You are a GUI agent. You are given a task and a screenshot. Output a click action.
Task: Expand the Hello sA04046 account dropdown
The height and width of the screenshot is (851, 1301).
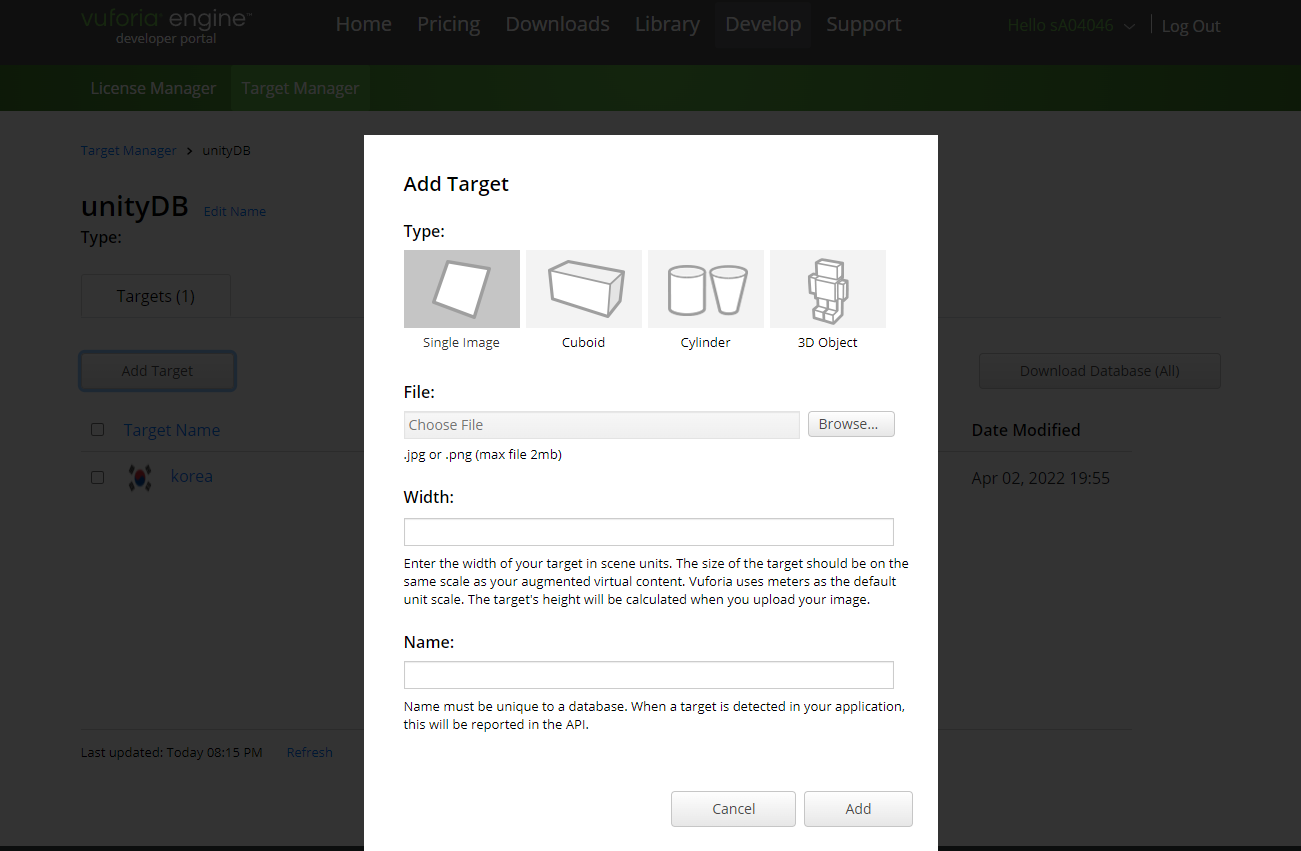click(1071, 26)
